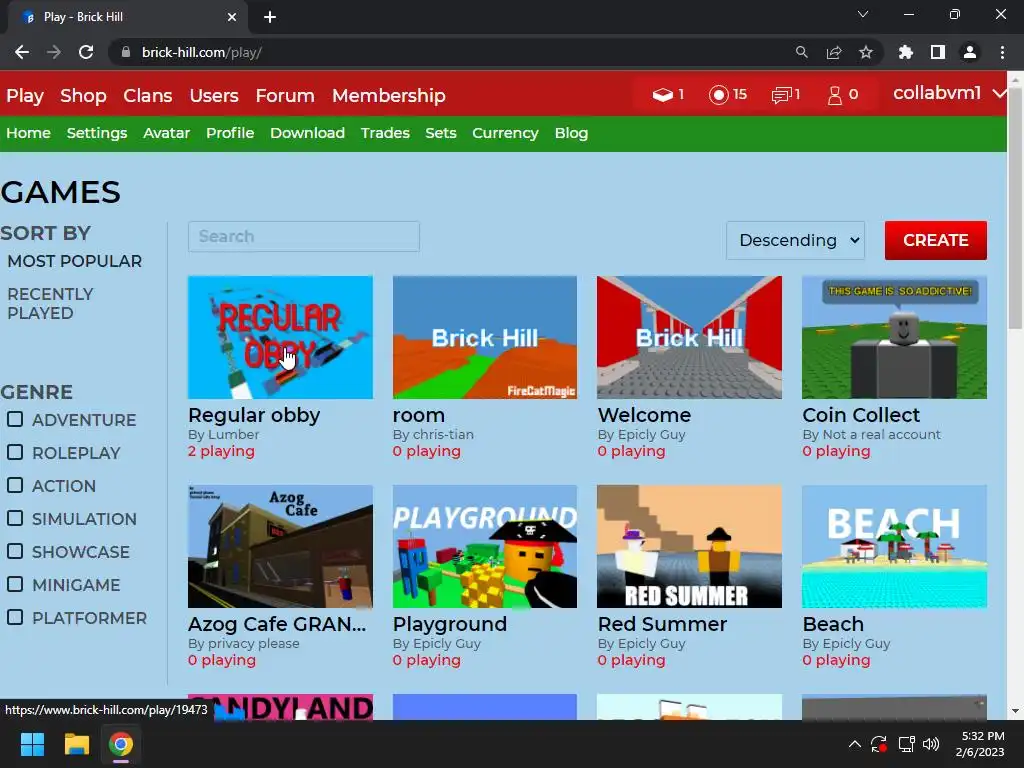Open the Blog link

pos(571,133)
